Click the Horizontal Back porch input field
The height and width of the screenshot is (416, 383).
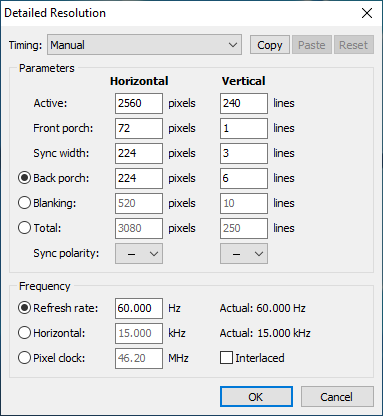tap(139, 178)
